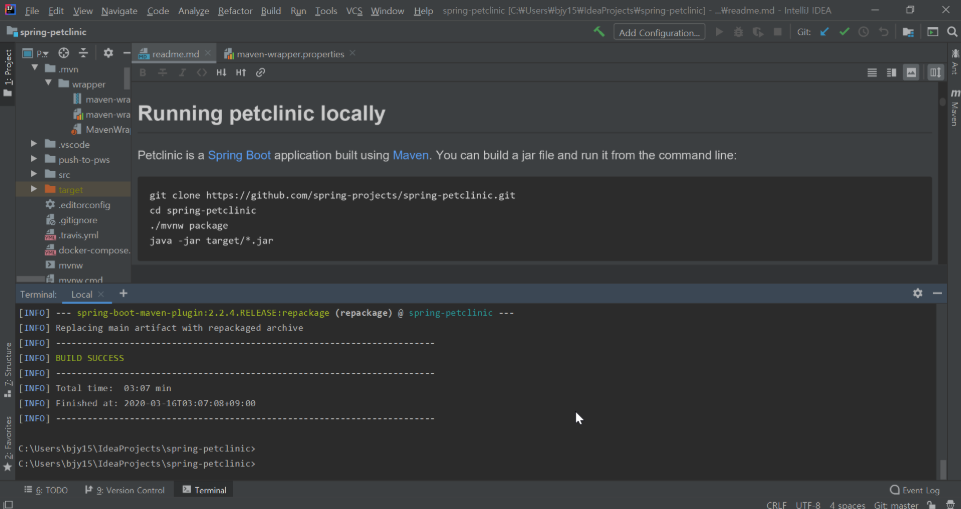Screen dimensions: 961x509
Task: Expand the src folder in project tree
Action: [35, 174]
